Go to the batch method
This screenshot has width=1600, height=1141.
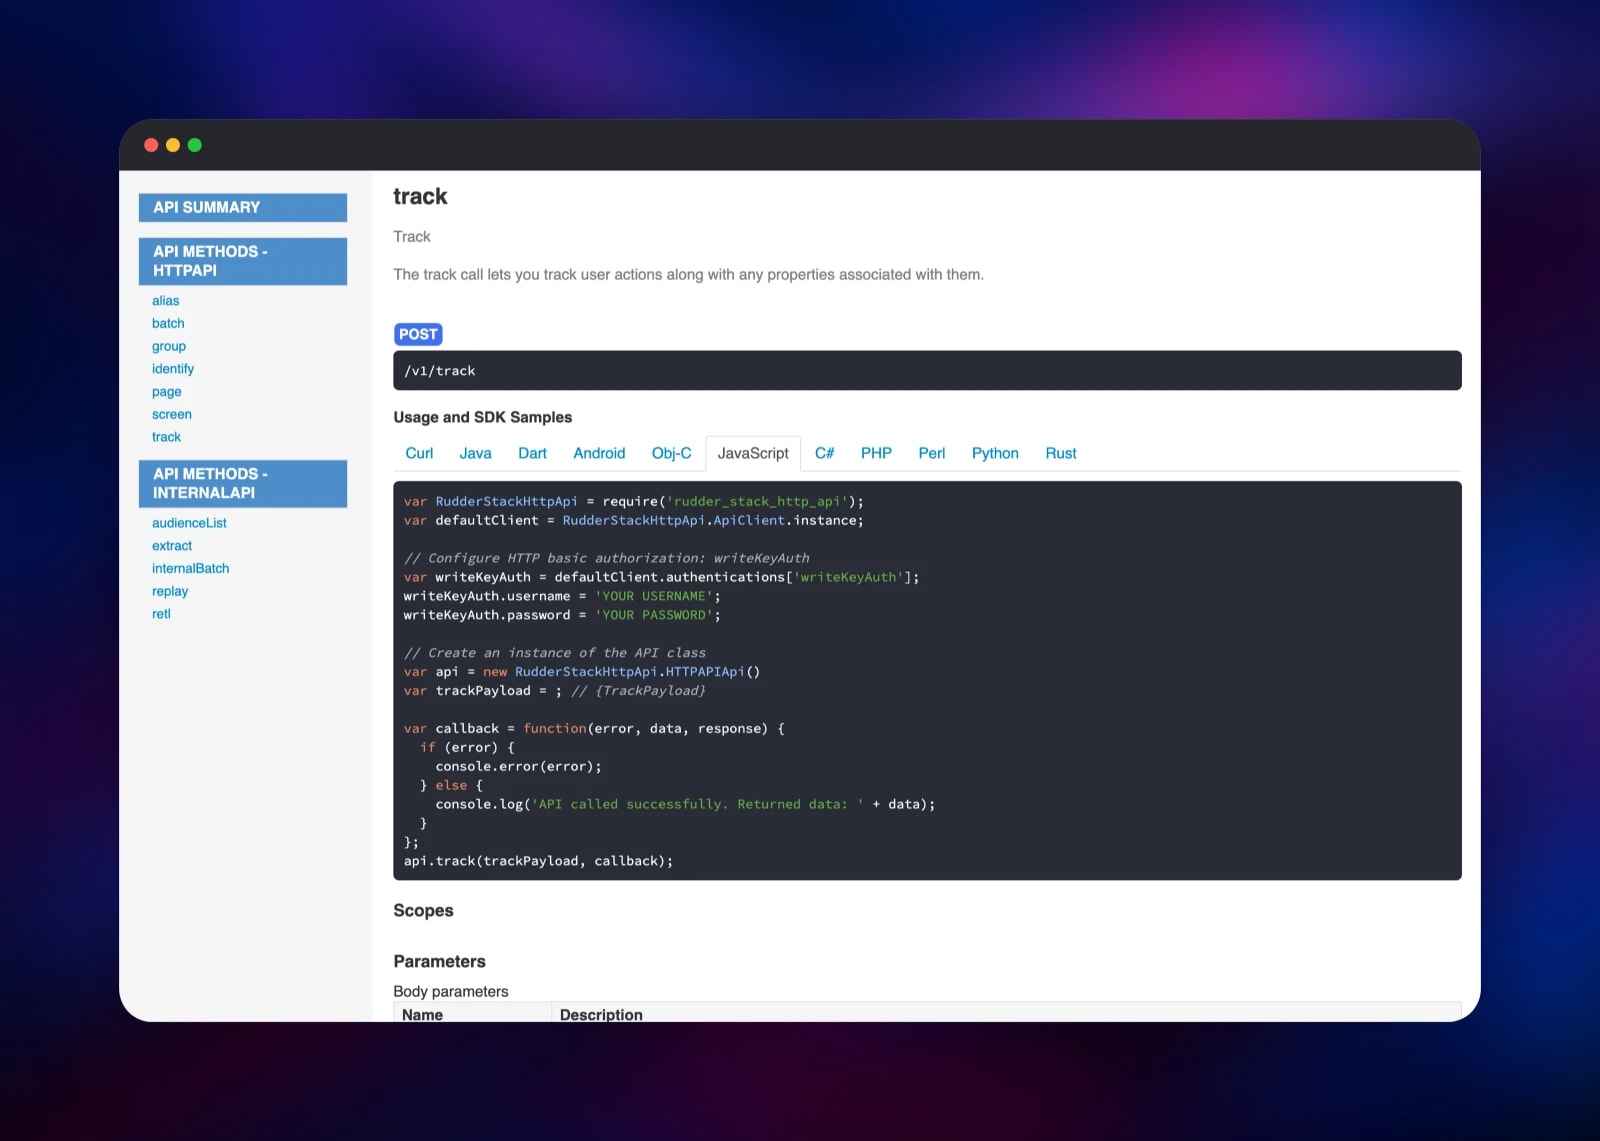coord(168,323)
